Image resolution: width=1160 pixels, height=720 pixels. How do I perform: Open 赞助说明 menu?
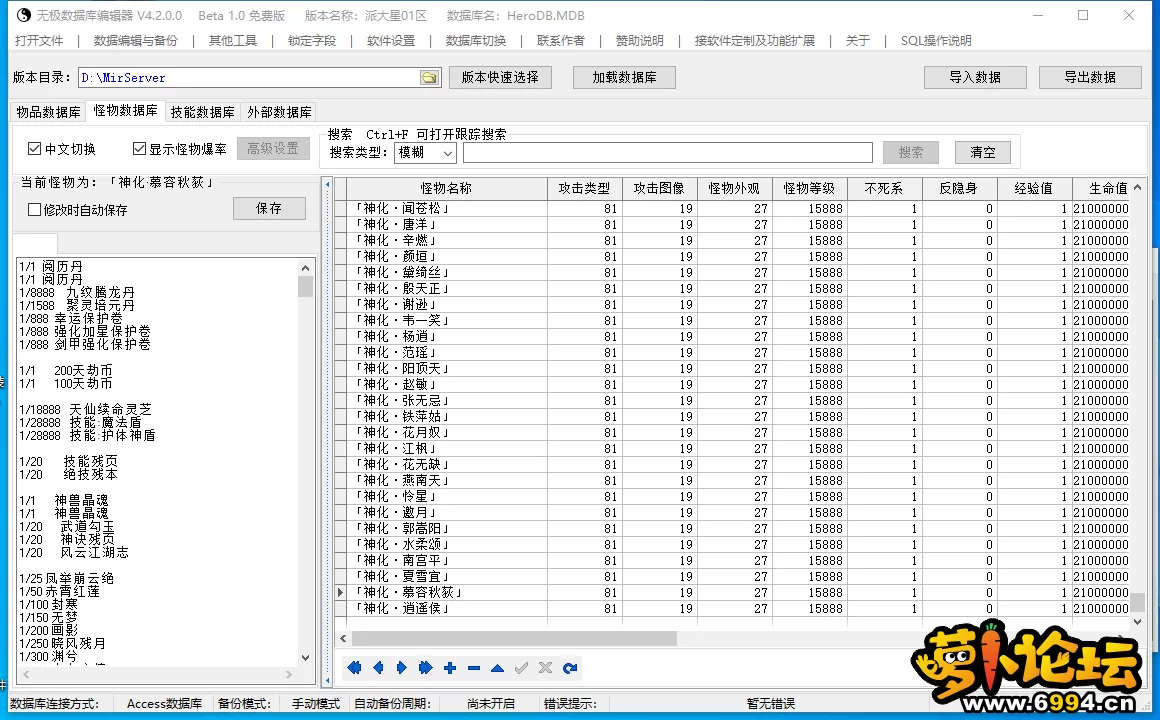pyautogui.click(x=639, y=41)
